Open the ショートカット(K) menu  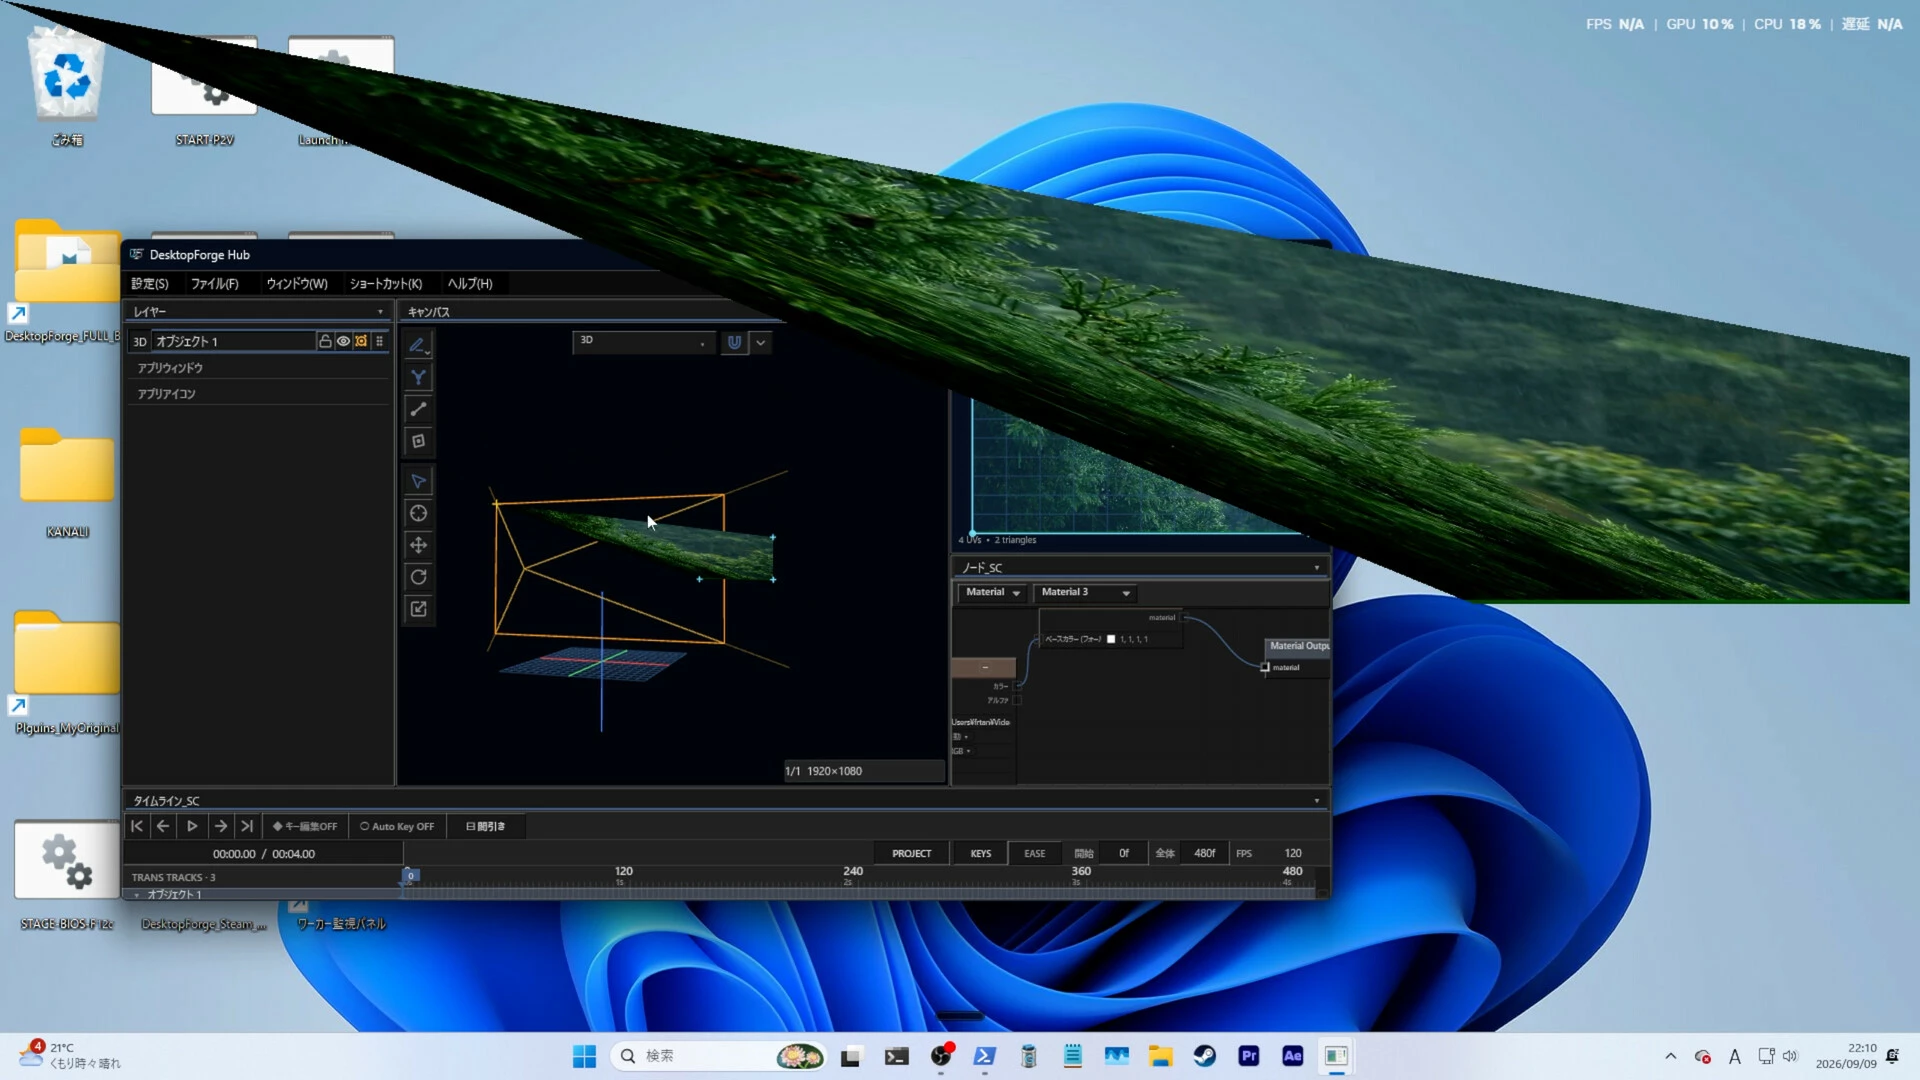pyautogui.click(x=386, y=284)
